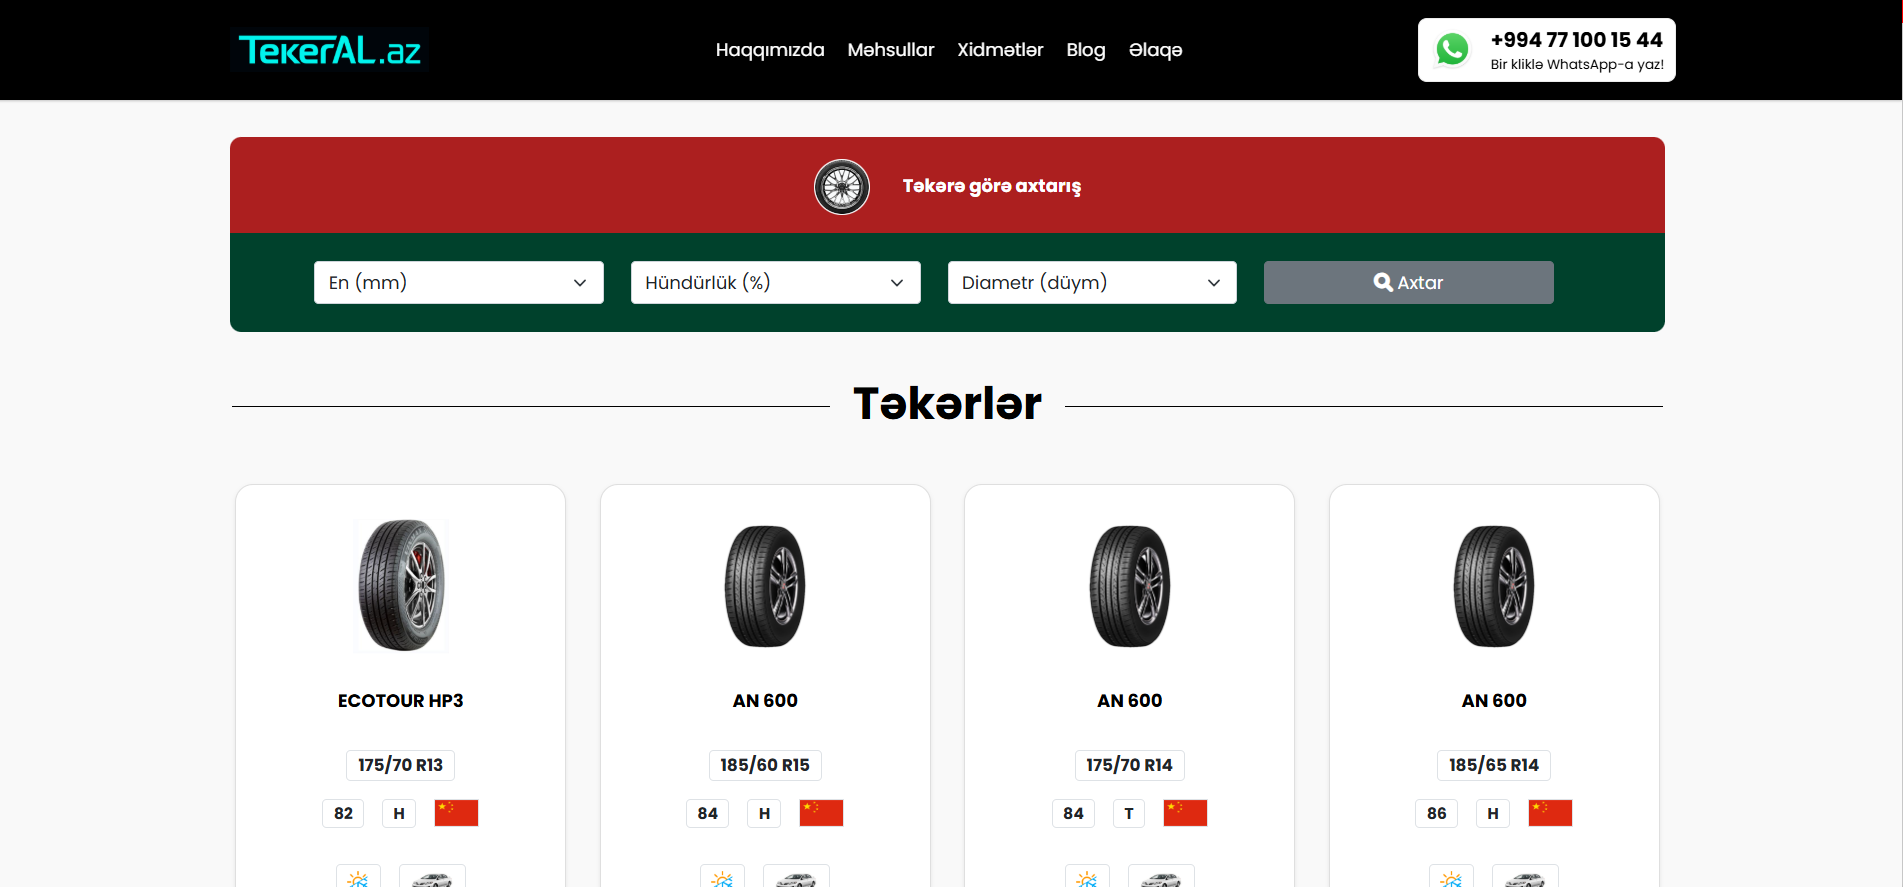Click the WhatsApp icon in header
This screenshot has width=1903, height=887.
[x=1452, y=50]
